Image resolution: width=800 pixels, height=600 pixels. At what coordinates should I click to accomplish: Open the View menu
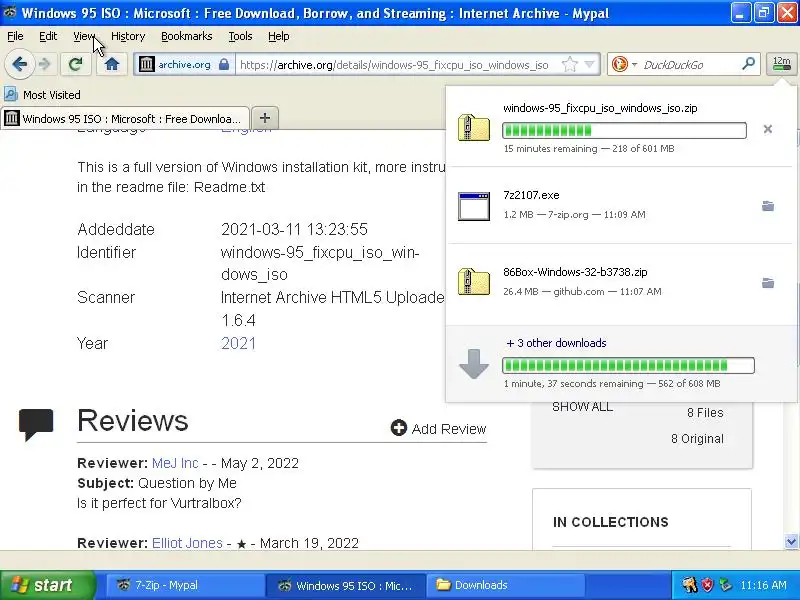coord(84,36)
